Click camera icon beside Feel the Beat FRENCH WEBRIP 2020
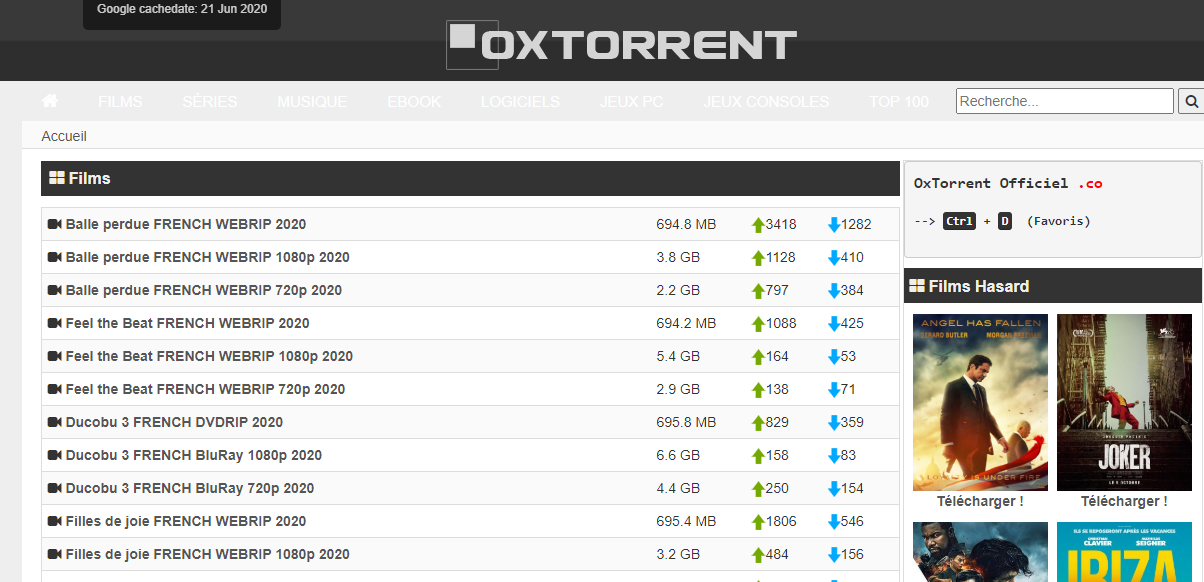 [x=55, y=323]
